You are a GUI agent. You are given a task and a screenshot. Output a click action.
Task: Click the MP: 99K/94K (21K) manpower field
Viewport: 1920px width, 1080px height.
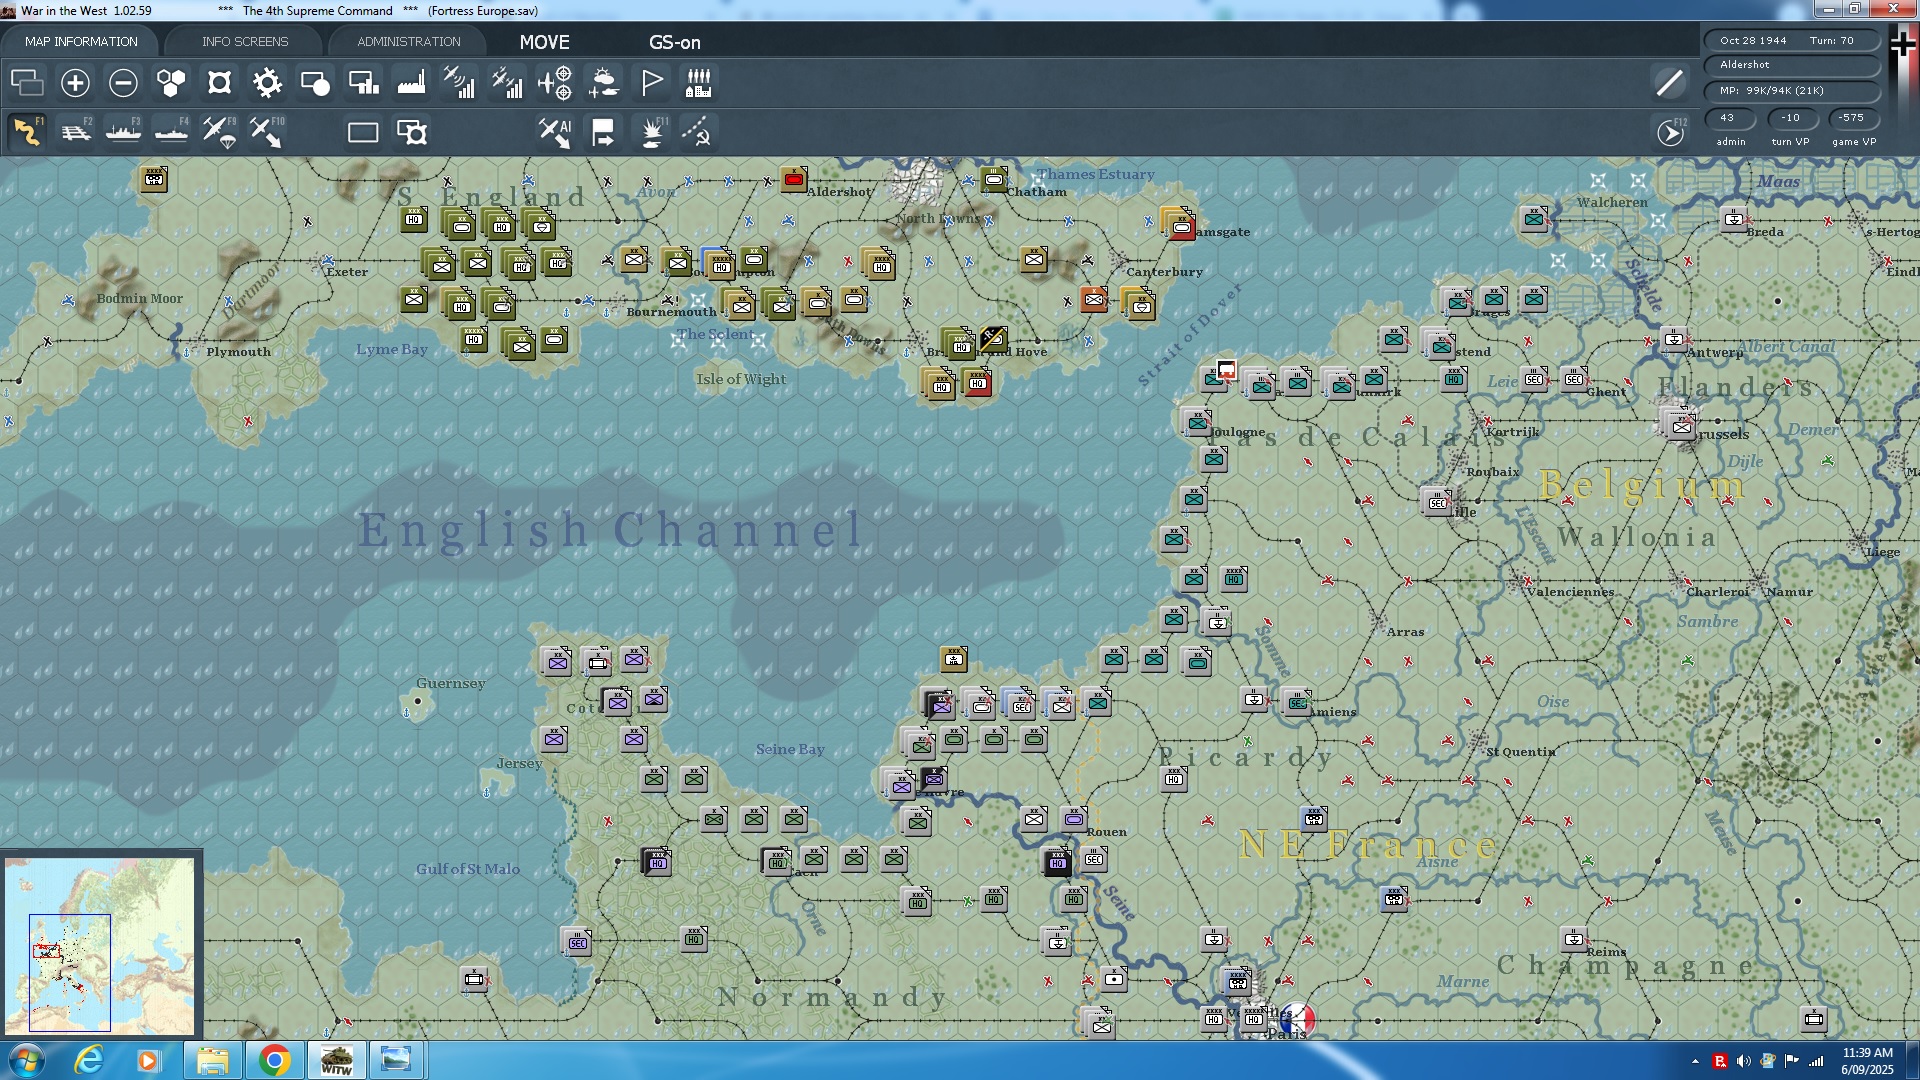click(x=1792, y=91)
